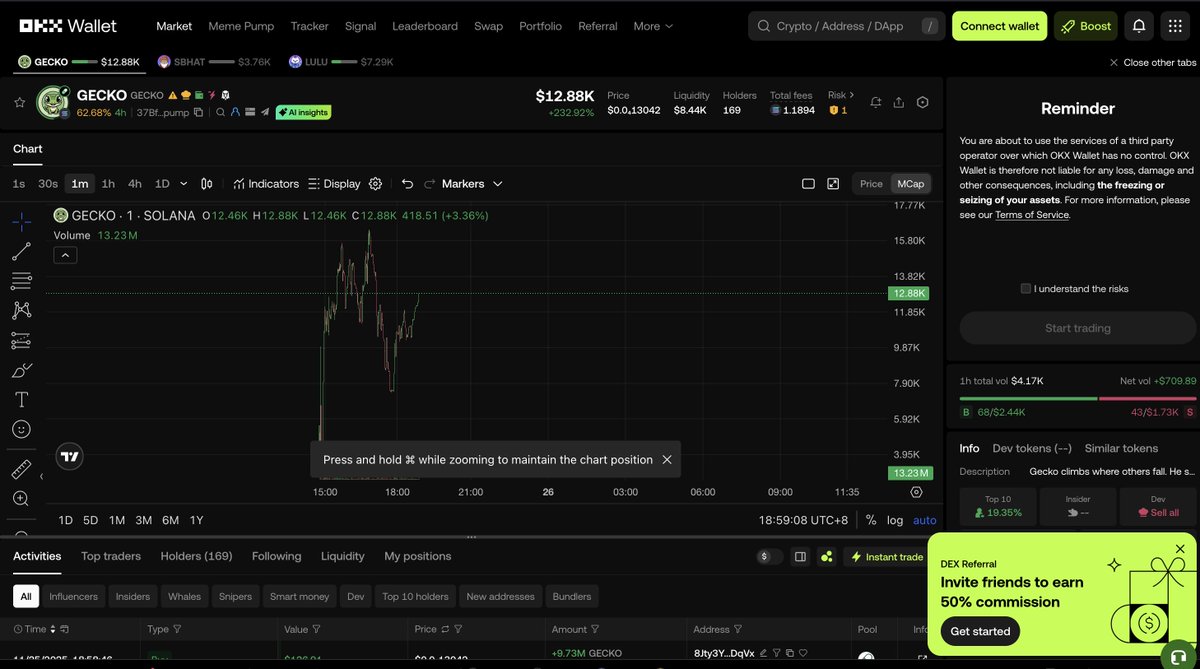Switch to the Top traders tab
Viewport: 1200px width, 669px height.
click(x=111, y=556)
